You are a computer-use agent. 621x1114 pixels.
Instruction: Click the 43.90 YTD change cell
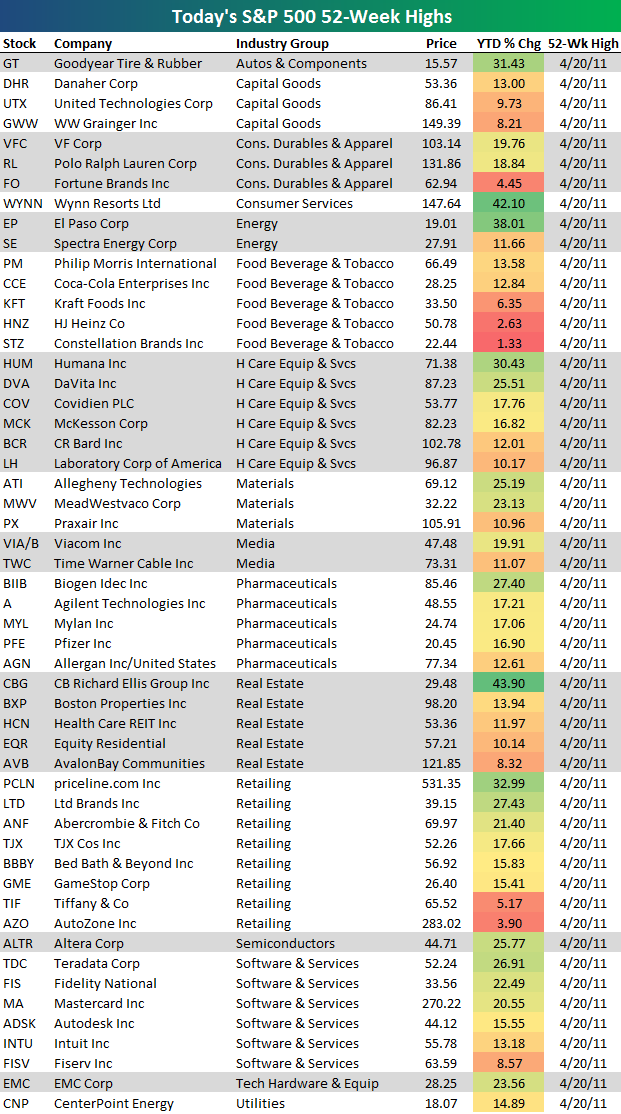(509, 683)
